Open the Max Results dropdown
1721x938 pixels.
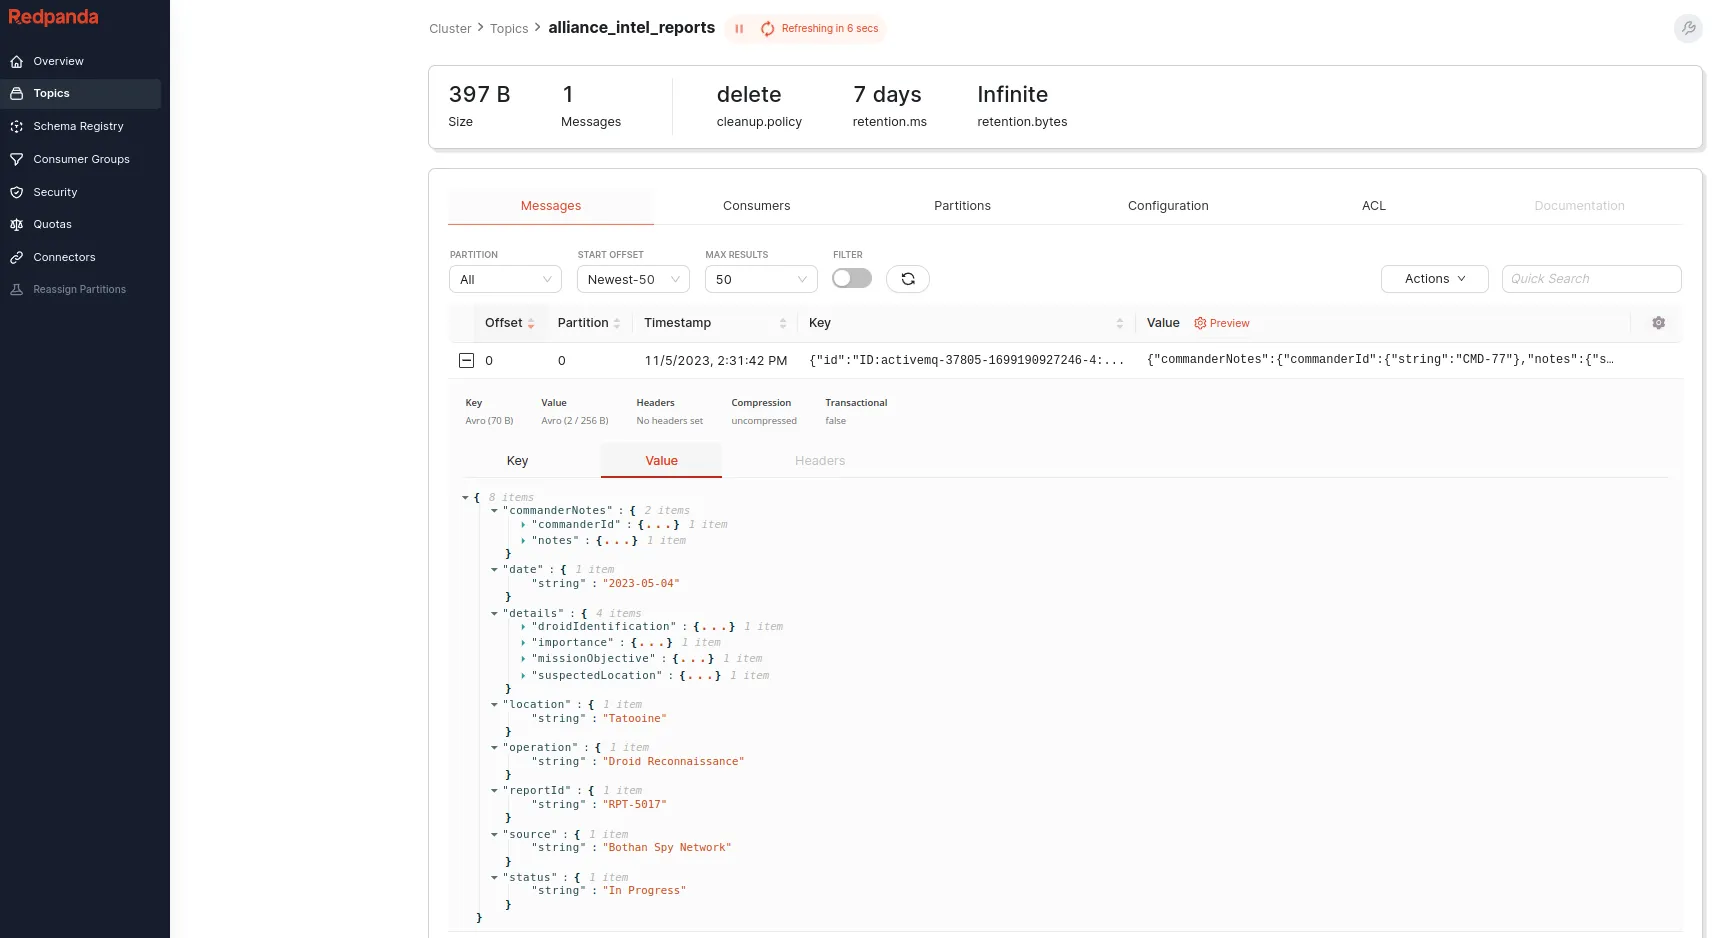point(761,280)
